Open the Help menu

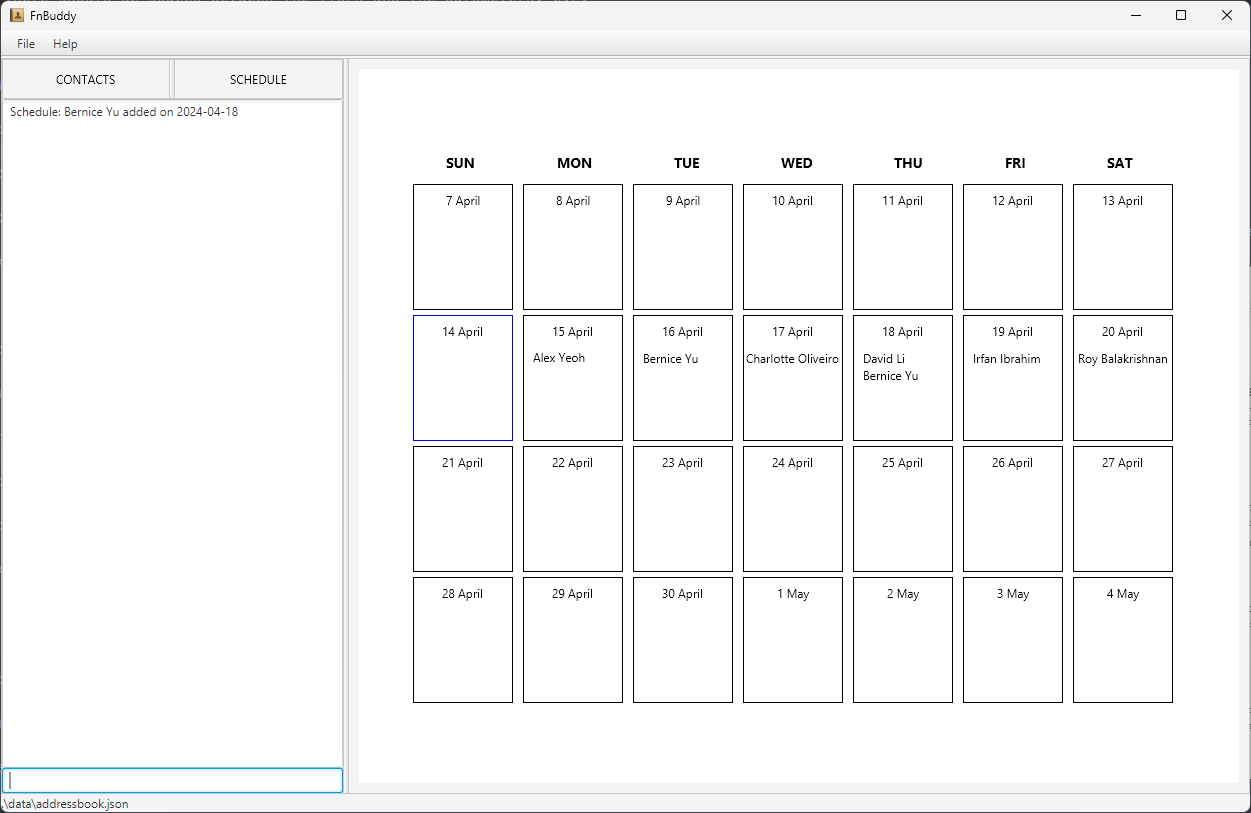coord(65,44)
